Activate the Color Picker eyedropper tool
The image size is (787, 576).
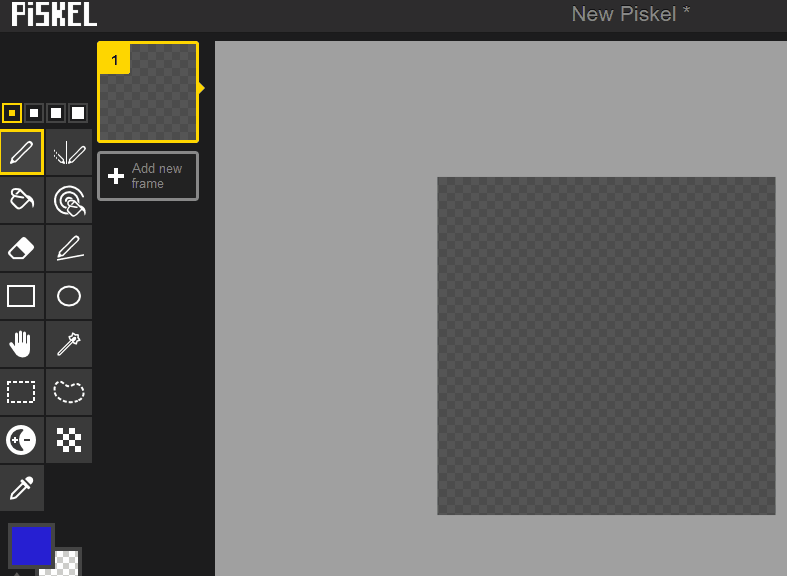coord(22,488)
